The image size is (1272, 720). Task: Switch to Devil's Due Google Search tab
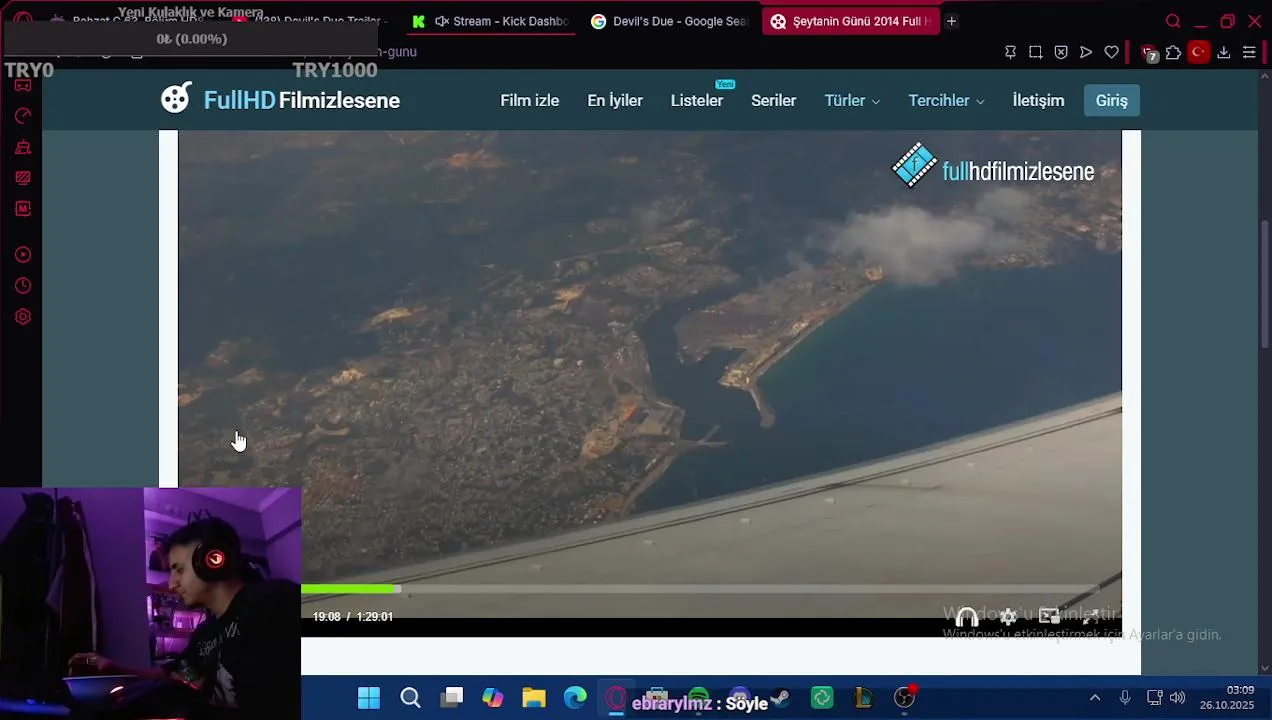pyautogui.click(x=668, y=21)
